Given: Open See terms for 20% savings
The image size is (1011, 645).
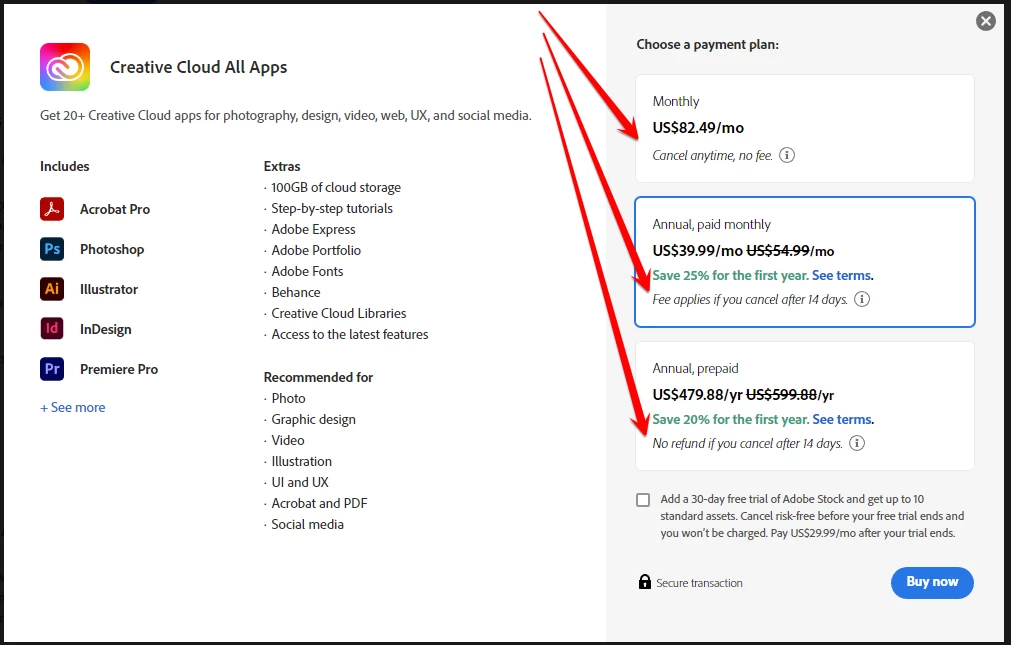Looking at the screenshot, I should 842,419.
